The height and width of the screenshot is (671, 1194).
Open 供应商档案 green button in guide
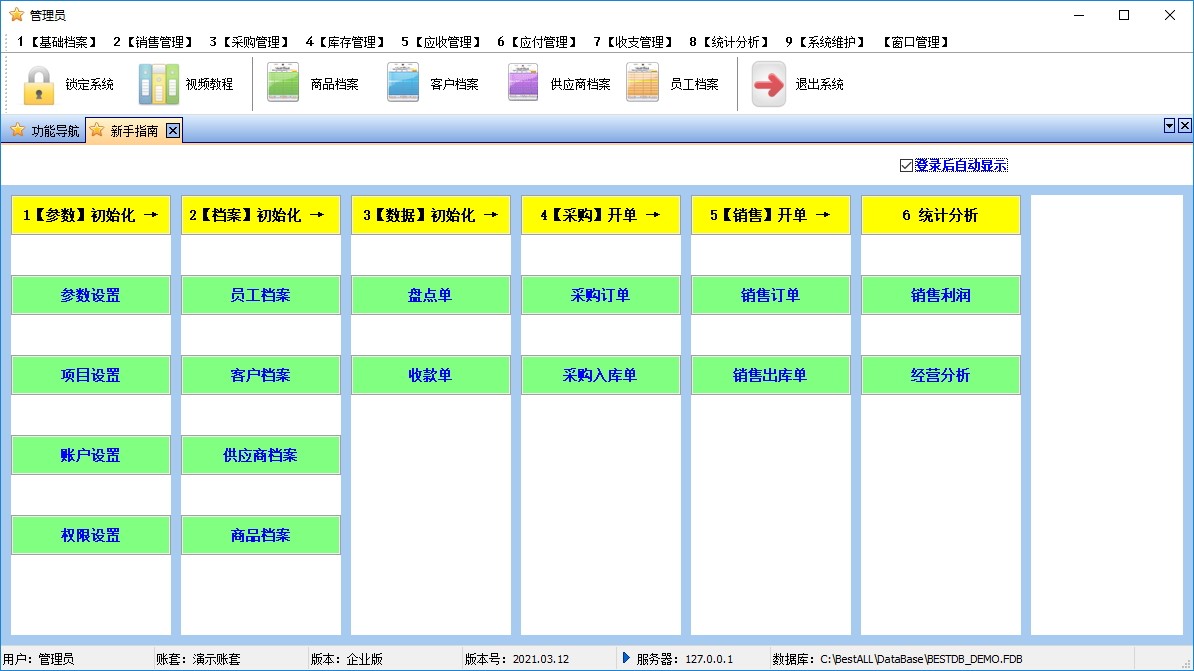[260, 455]
